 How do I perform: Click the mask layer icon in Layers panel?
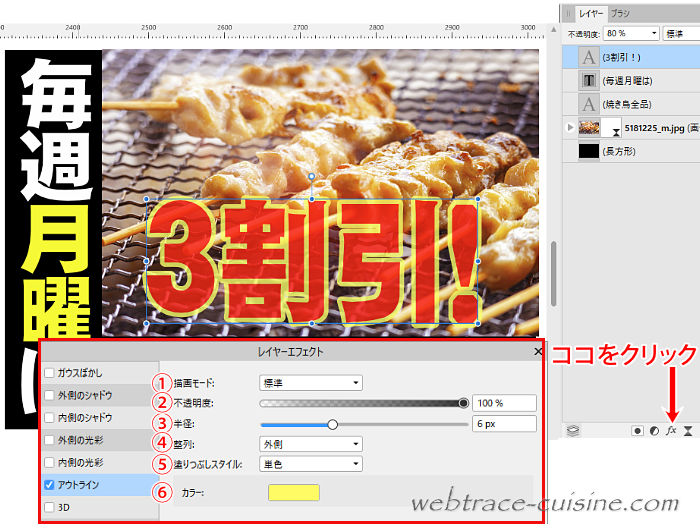(636, 431)
